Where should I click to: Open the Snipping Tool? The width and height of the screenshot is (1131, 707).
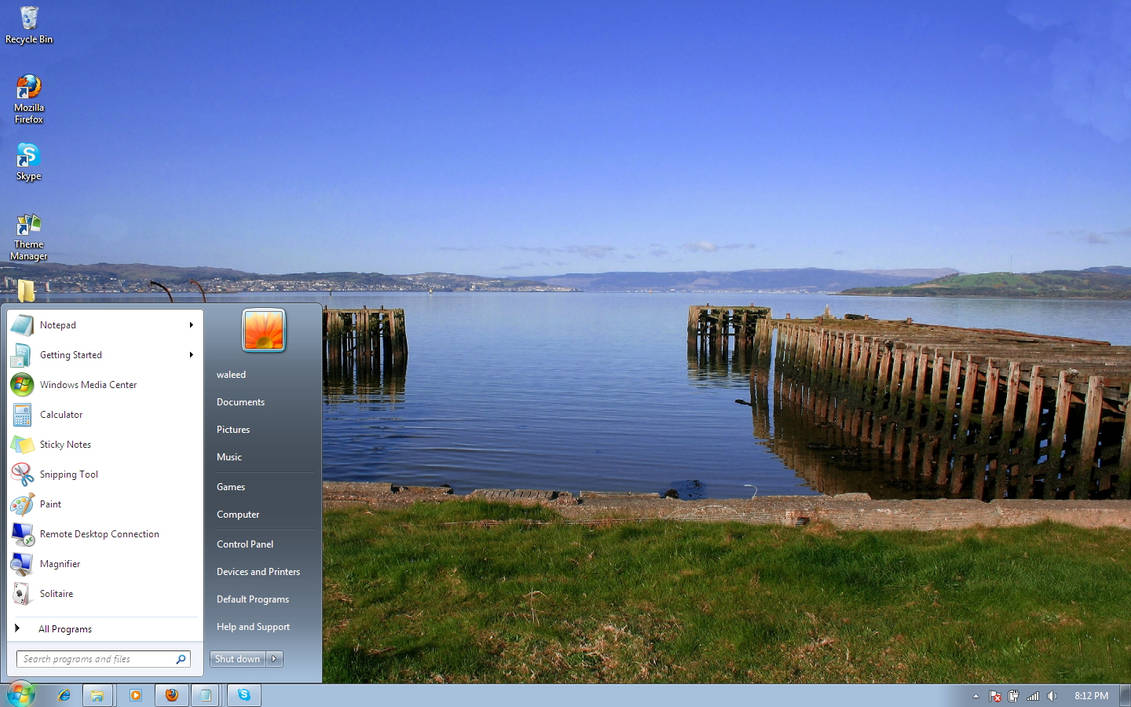click(x=69, y=474)
